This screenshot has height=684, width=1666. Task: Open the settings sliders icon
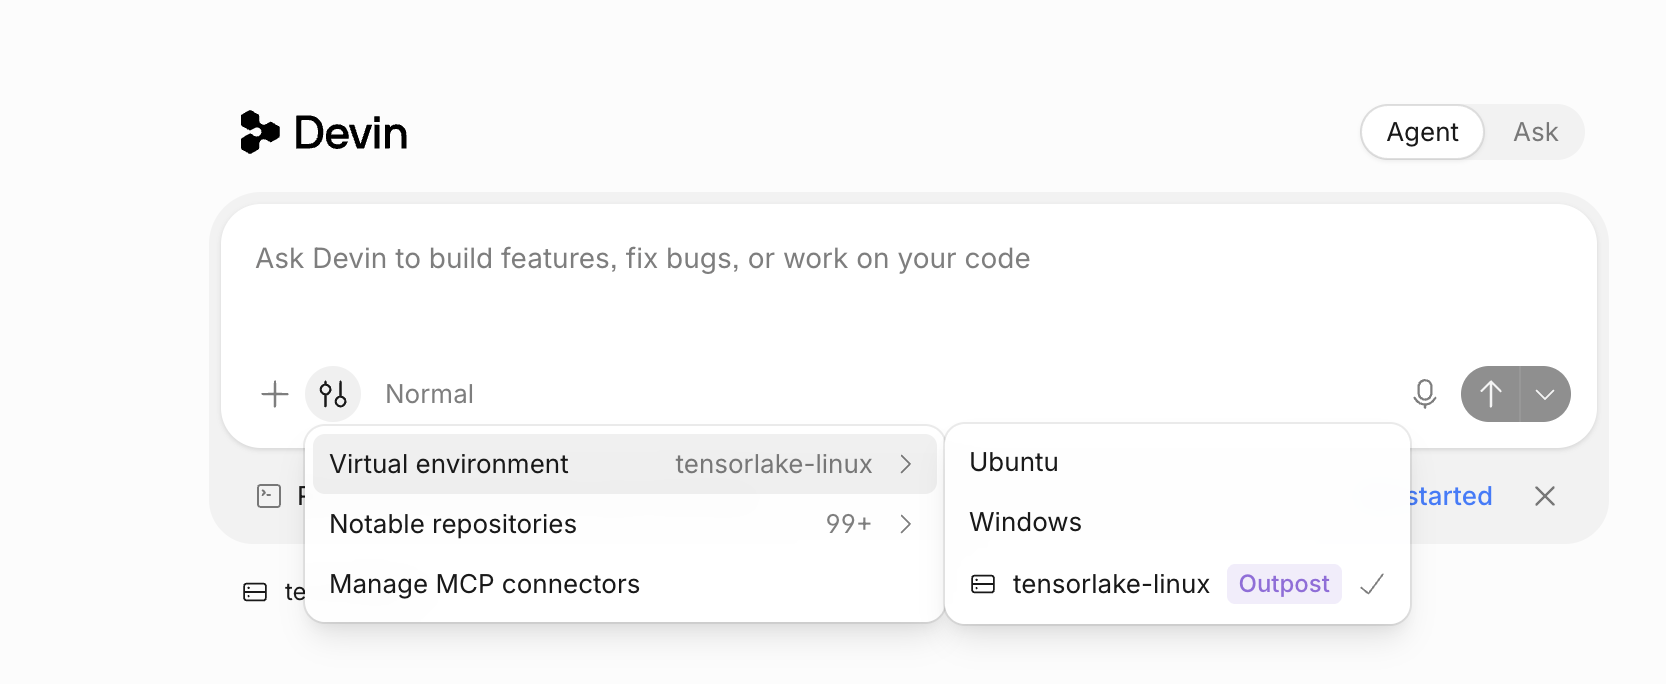[x=333, y=394]
